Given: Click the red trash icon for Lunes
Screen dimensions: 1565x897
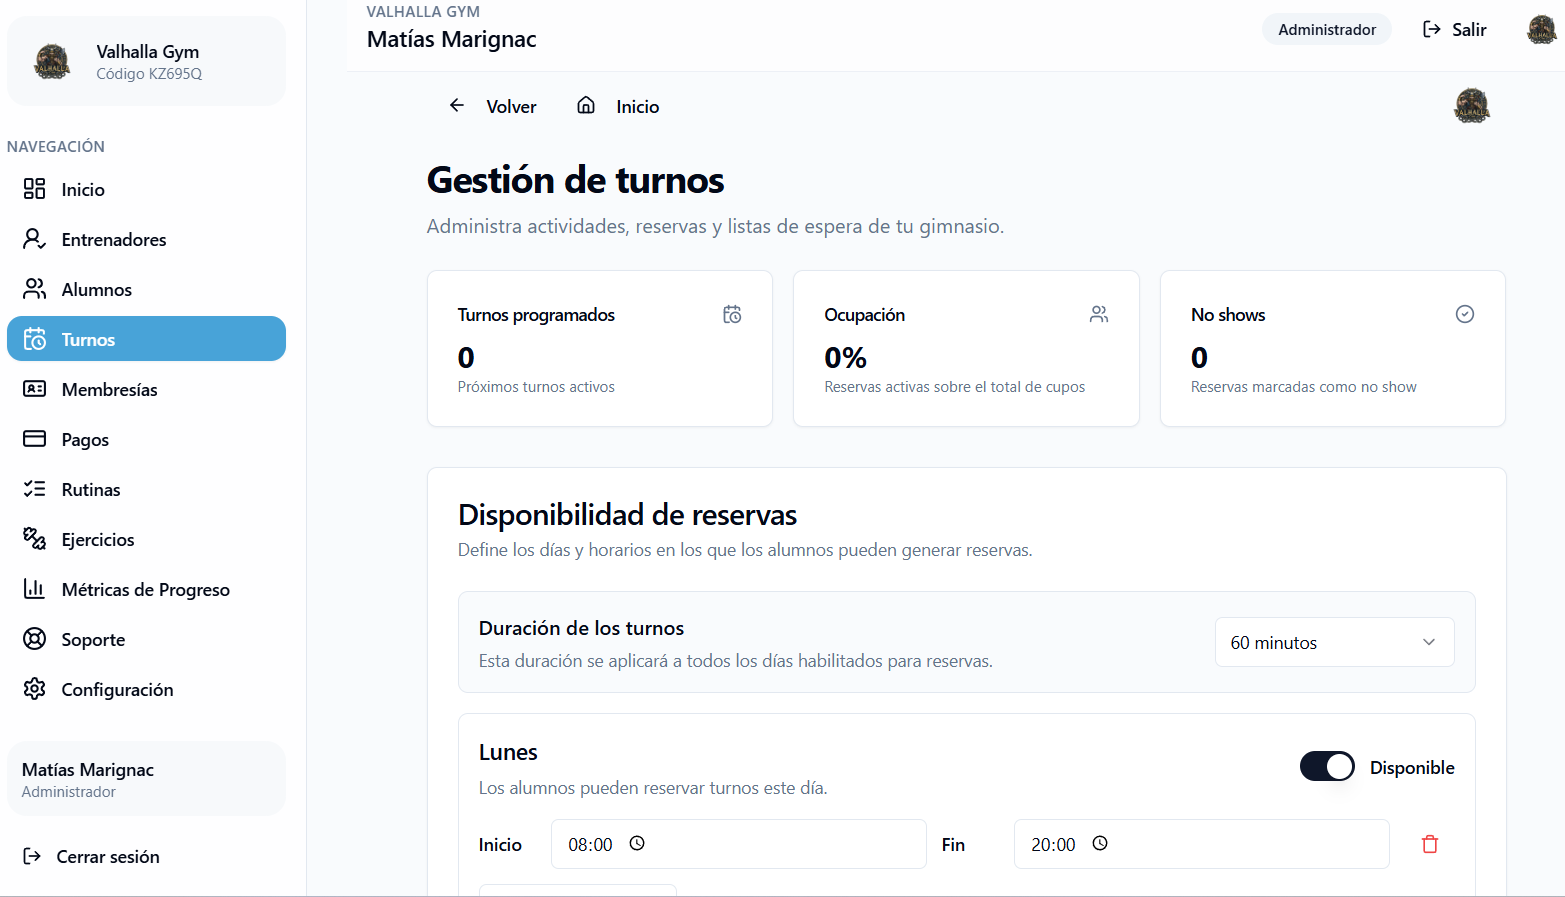Looking at the screenshot, I should [1429, 844].
